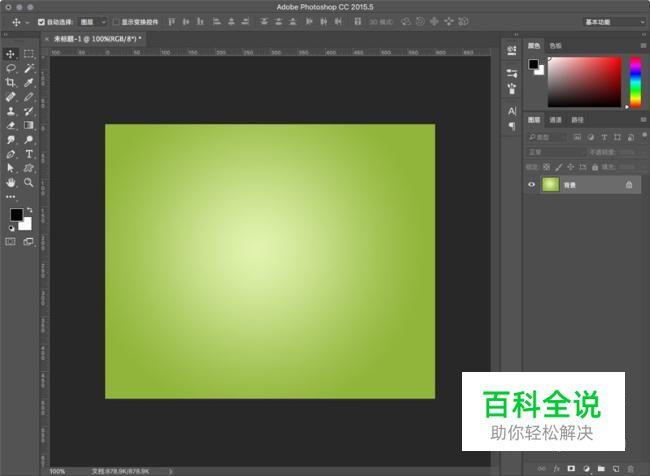Switch to the 路径 tab
The image size is (650, 476).
pyautogui.click(x=577, y=120)
